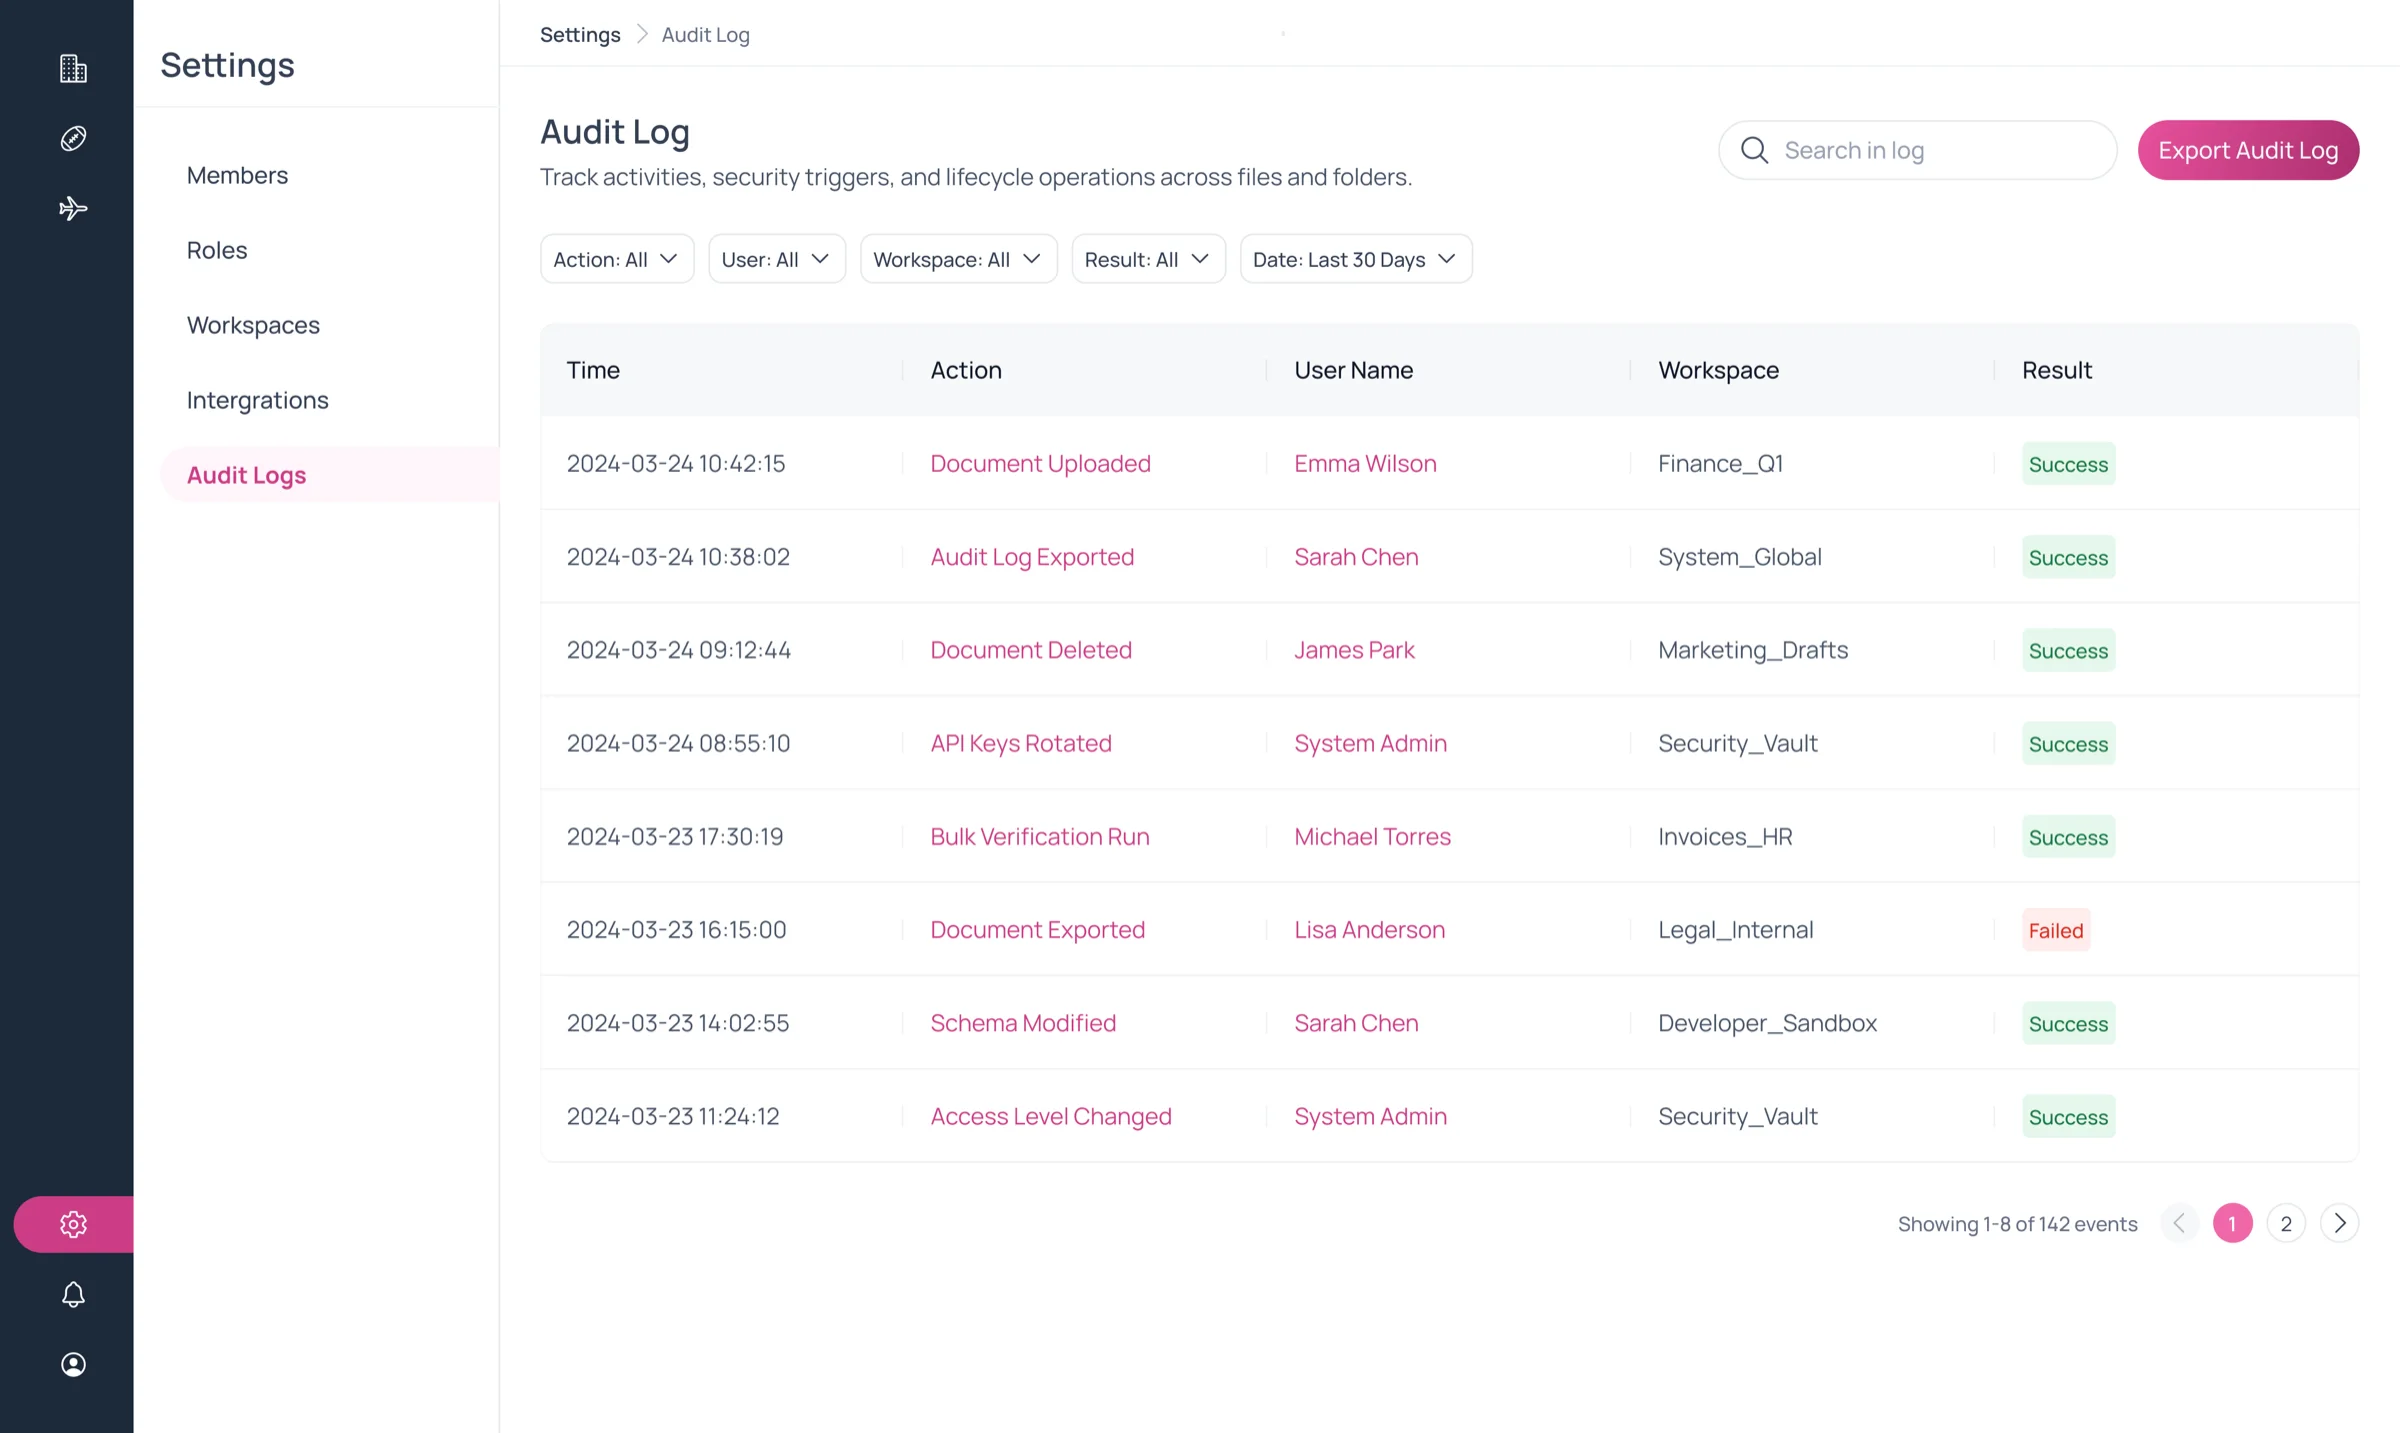The width and height of the screenshot is (2400, 1433).
Task: Go to next page arrow
Action: point(2340,1223)
